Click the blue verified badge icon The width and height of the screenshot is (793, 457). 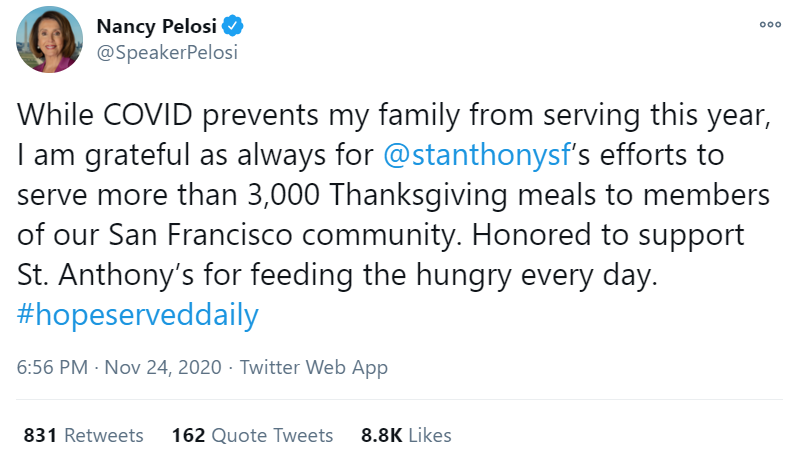[x=232, y=25]
